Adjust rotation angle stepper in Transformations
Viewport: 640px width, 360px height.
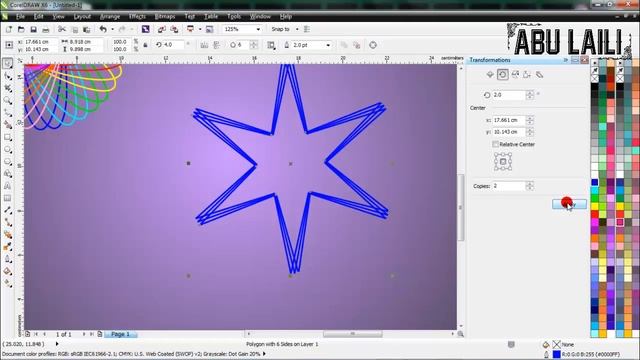coord(529,95)
